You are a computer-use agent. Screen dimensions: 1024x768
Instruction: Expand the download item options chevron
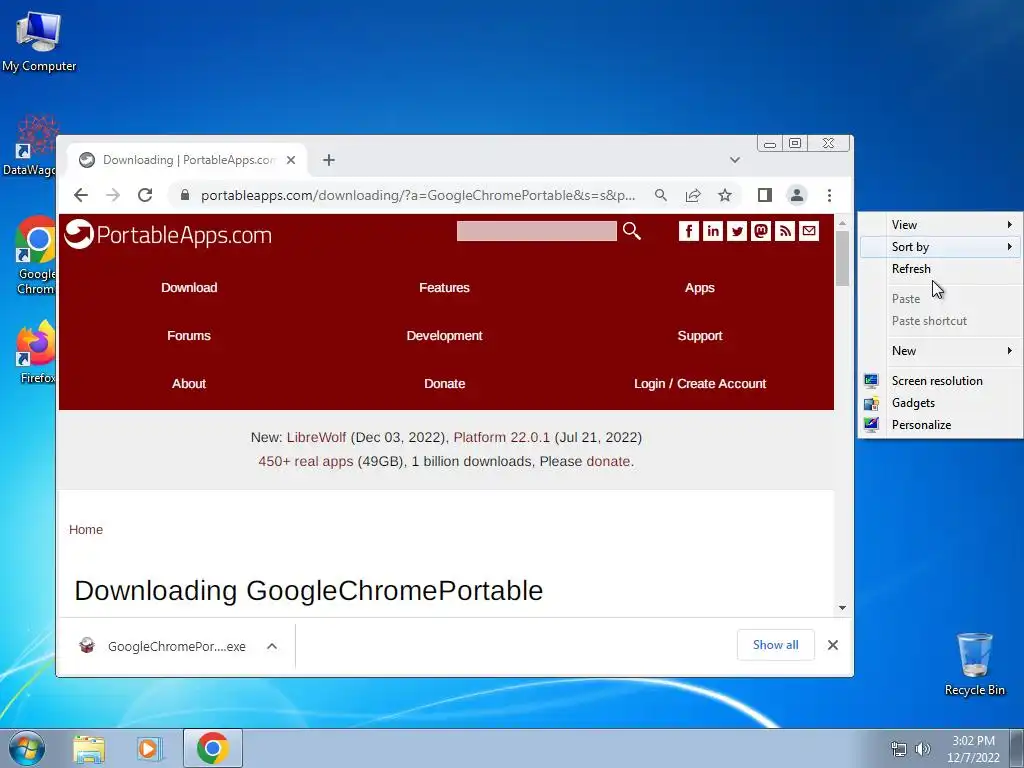(272, 646)
